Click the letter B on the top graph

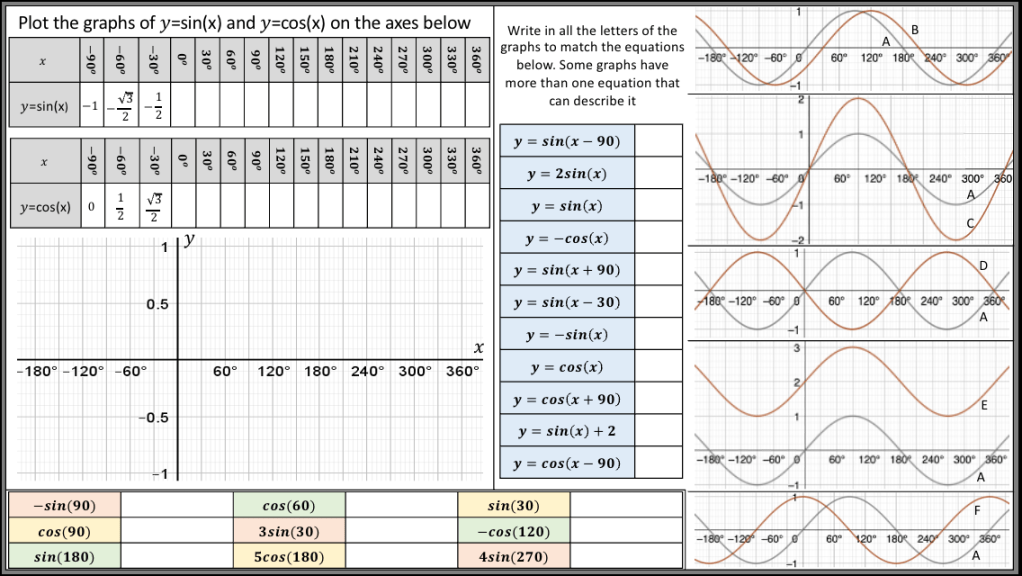[916, 28]
